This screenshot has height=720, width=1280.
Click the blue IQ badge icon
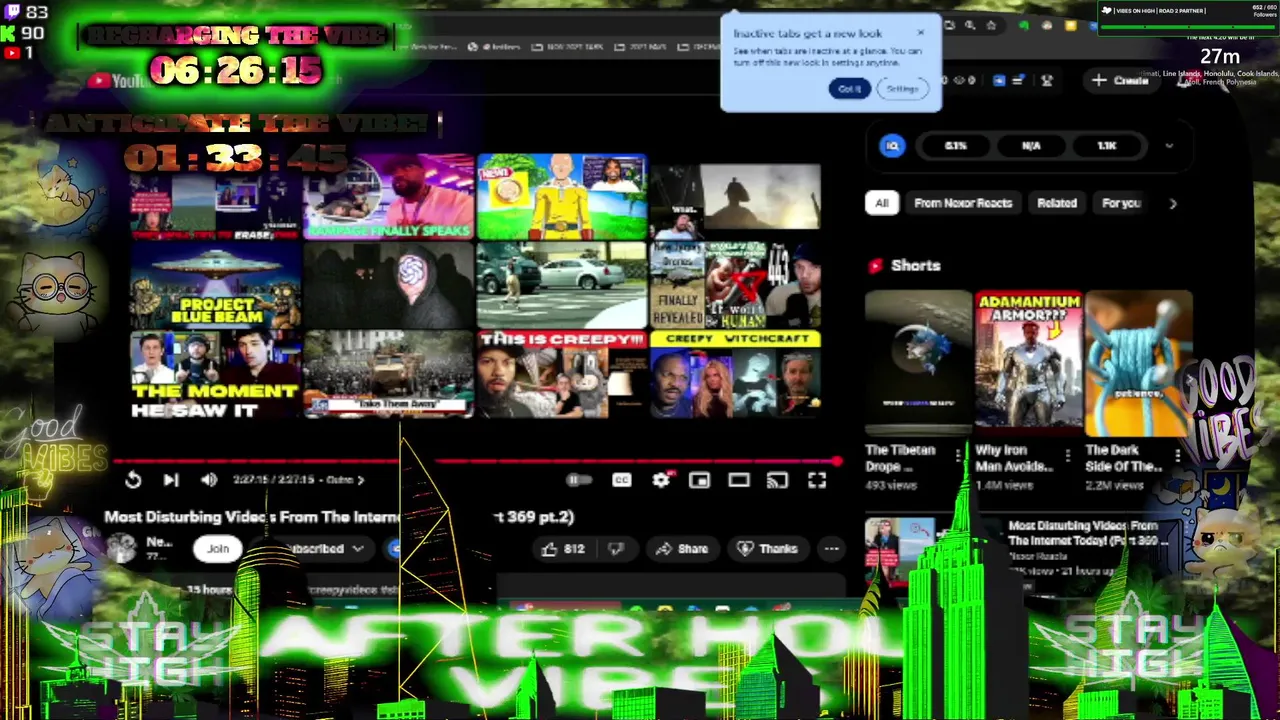click(x=892, y=146)
